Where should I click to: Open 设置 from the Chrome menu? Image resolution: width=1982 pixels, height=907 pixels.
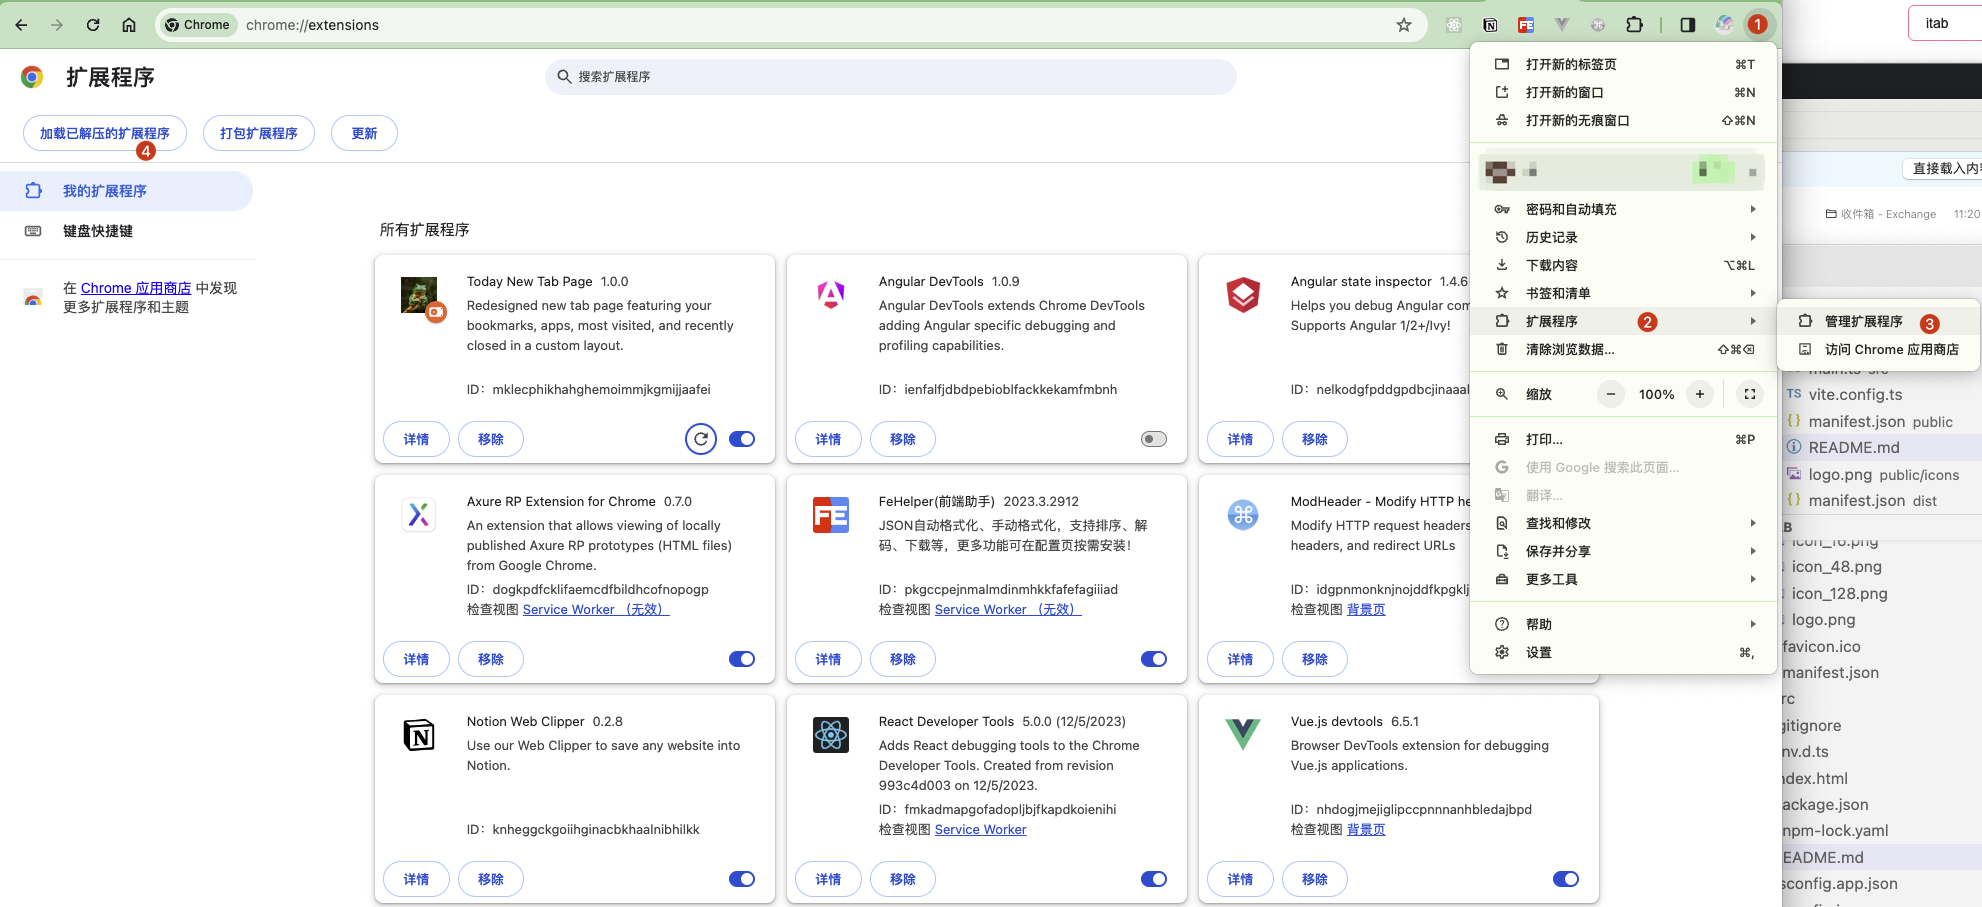click(x=1623, y=652)
